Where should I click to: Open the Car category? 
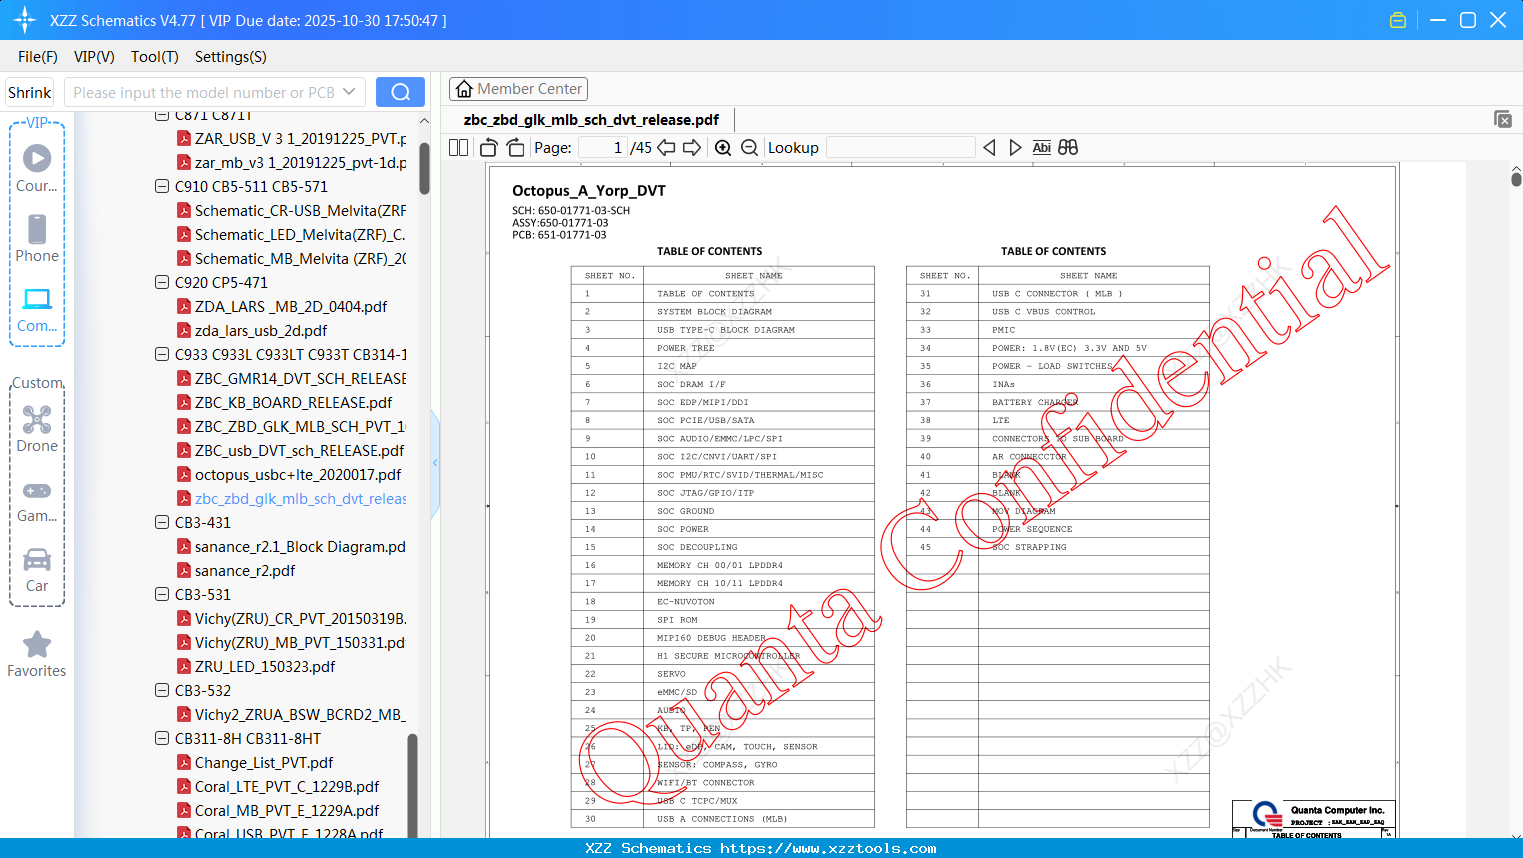click(37, 569)
